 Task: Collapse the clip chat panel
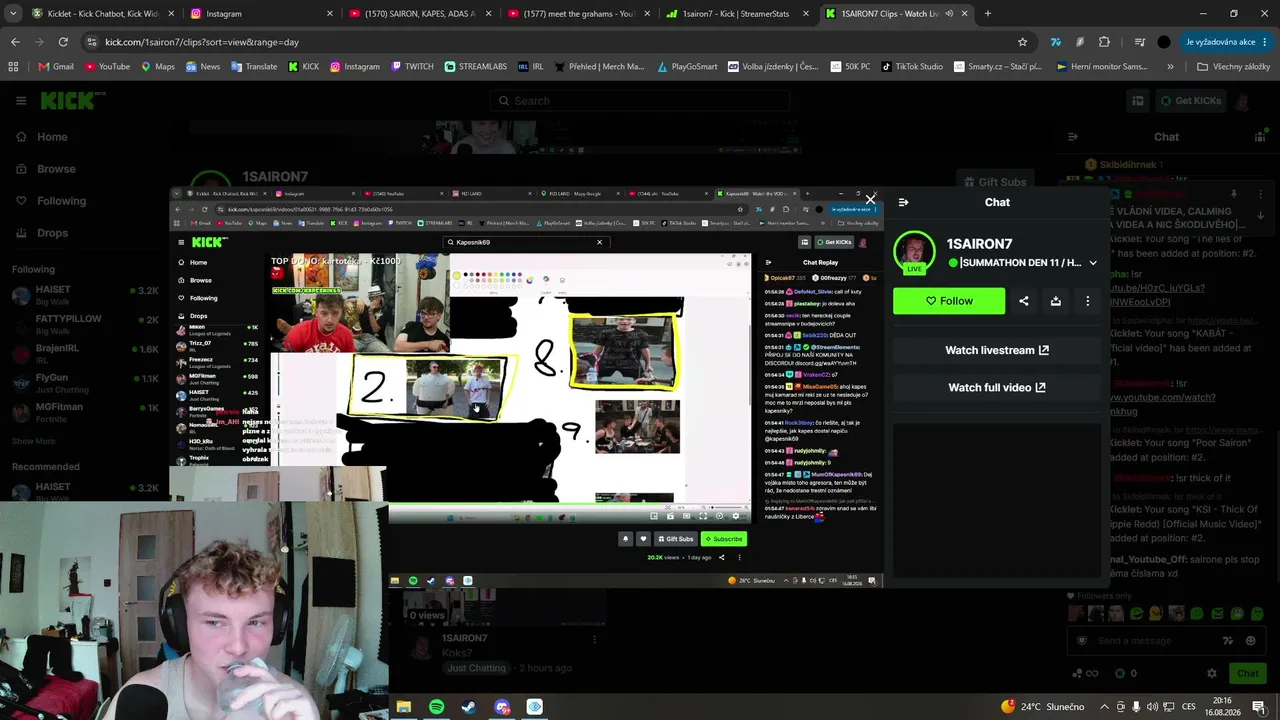[x=904, y=202]
